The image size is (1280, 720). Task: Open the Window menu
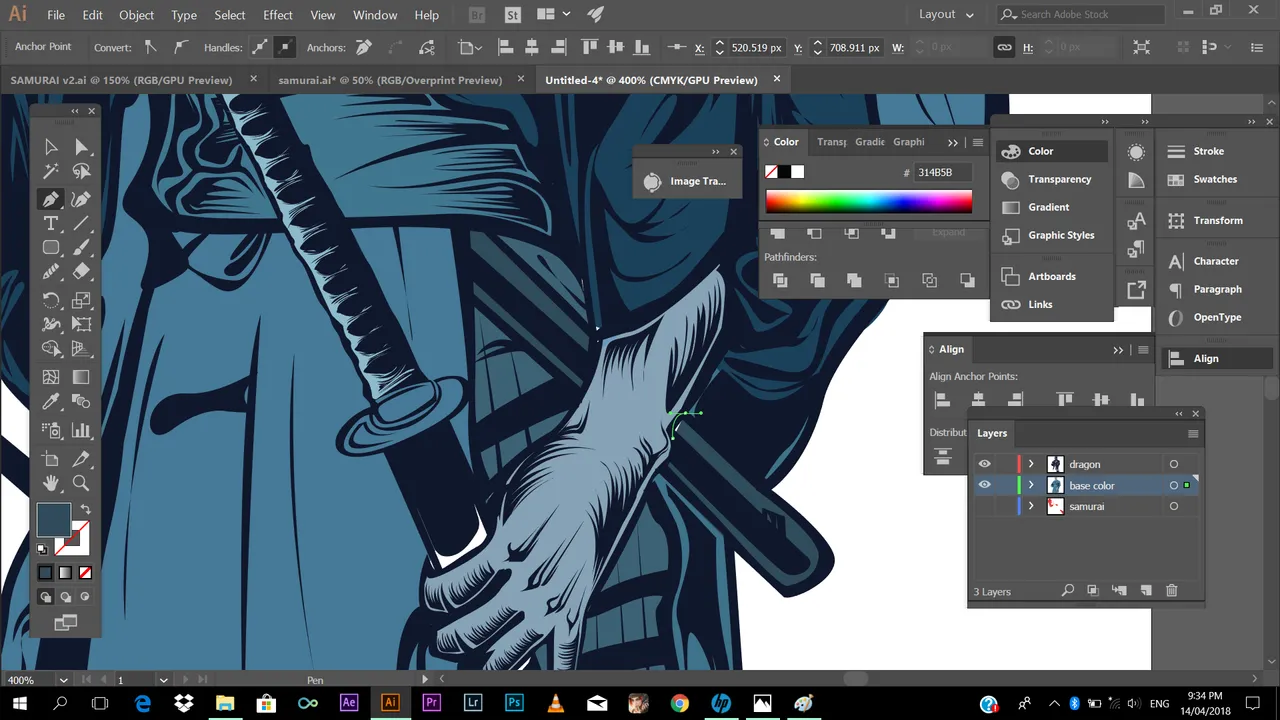(375, 15)
